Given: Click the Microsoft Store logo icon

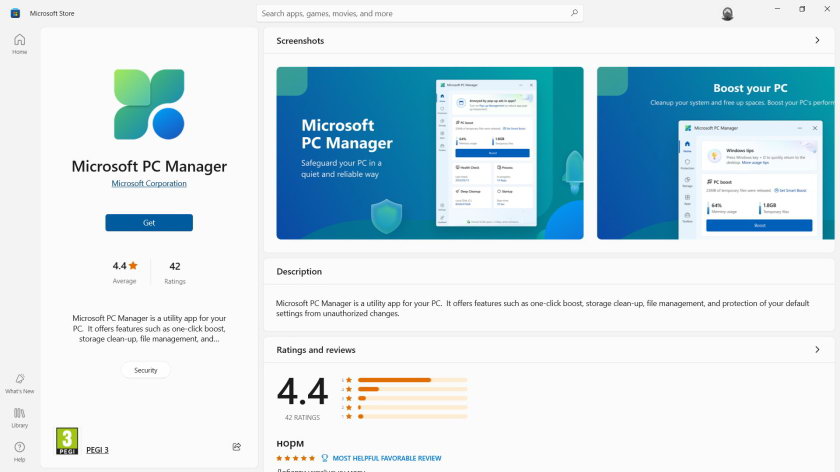Looking at the screenshot, I should coord(15,13).
